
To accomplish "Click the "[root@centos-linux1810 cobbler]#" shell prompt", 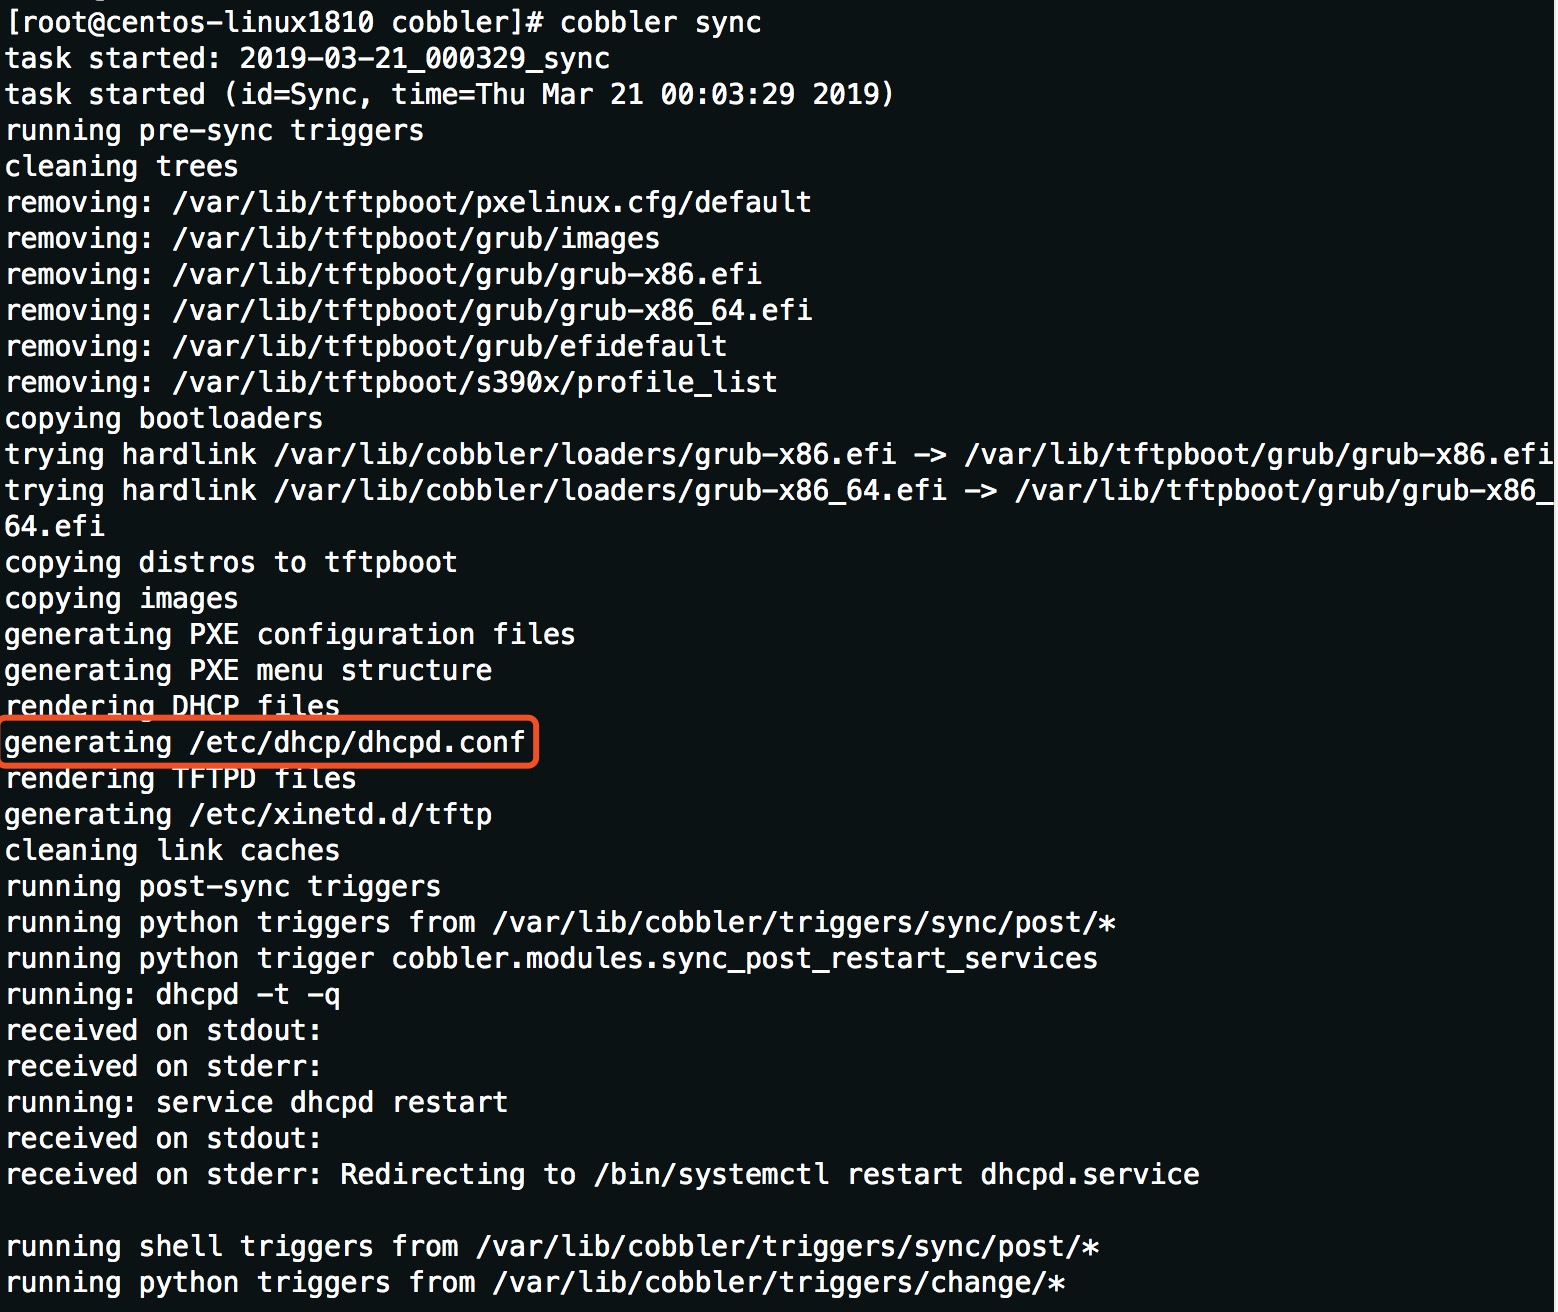I will (274, 22).
